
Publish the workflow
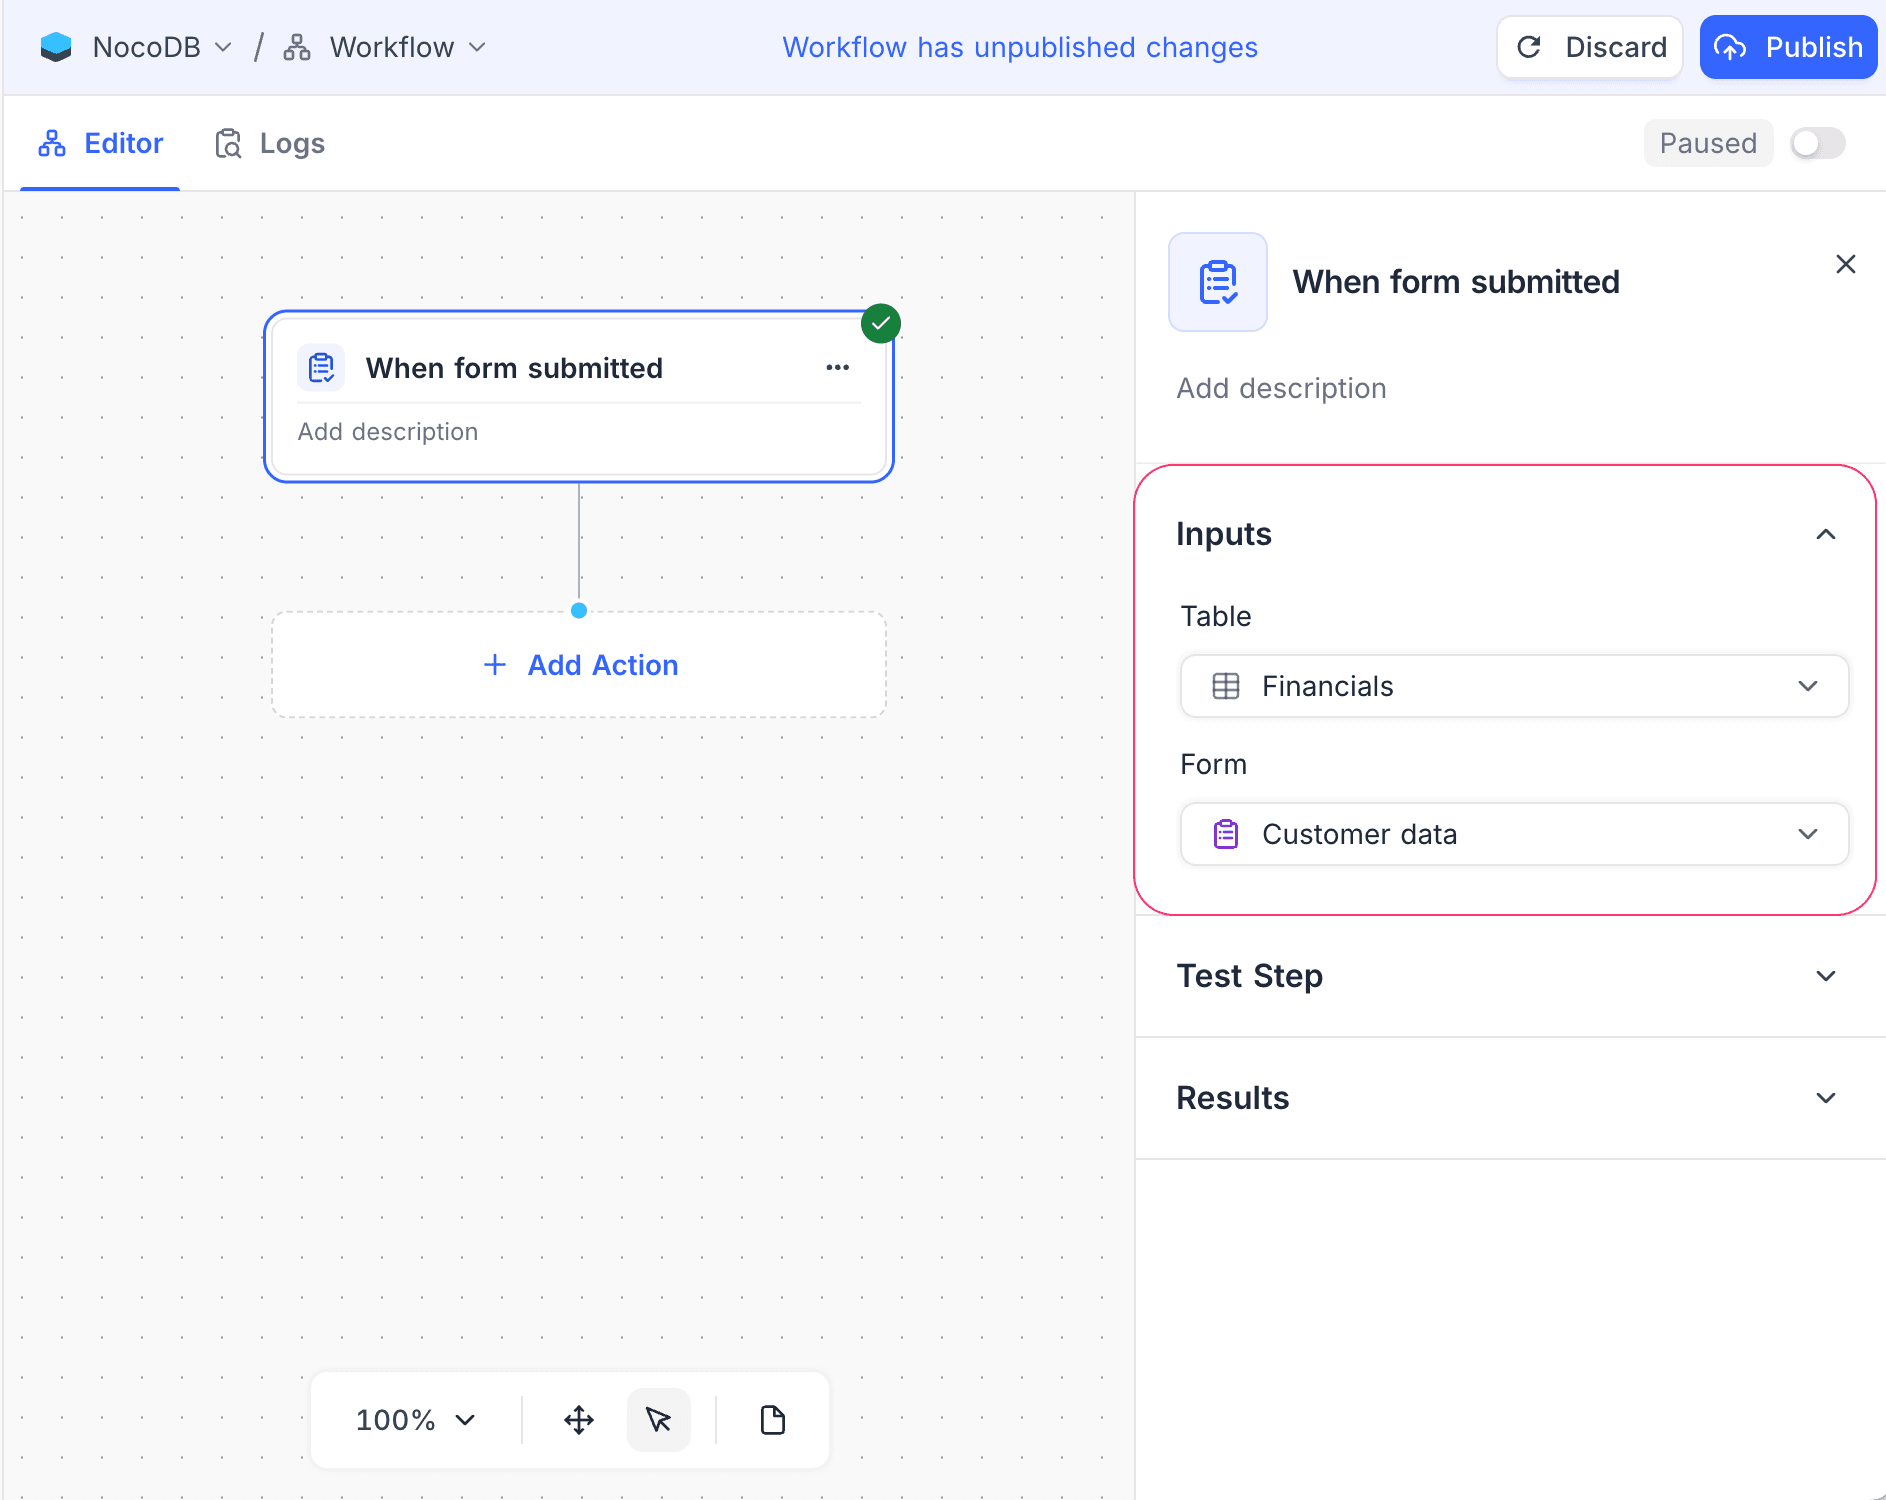[1789, 46]
